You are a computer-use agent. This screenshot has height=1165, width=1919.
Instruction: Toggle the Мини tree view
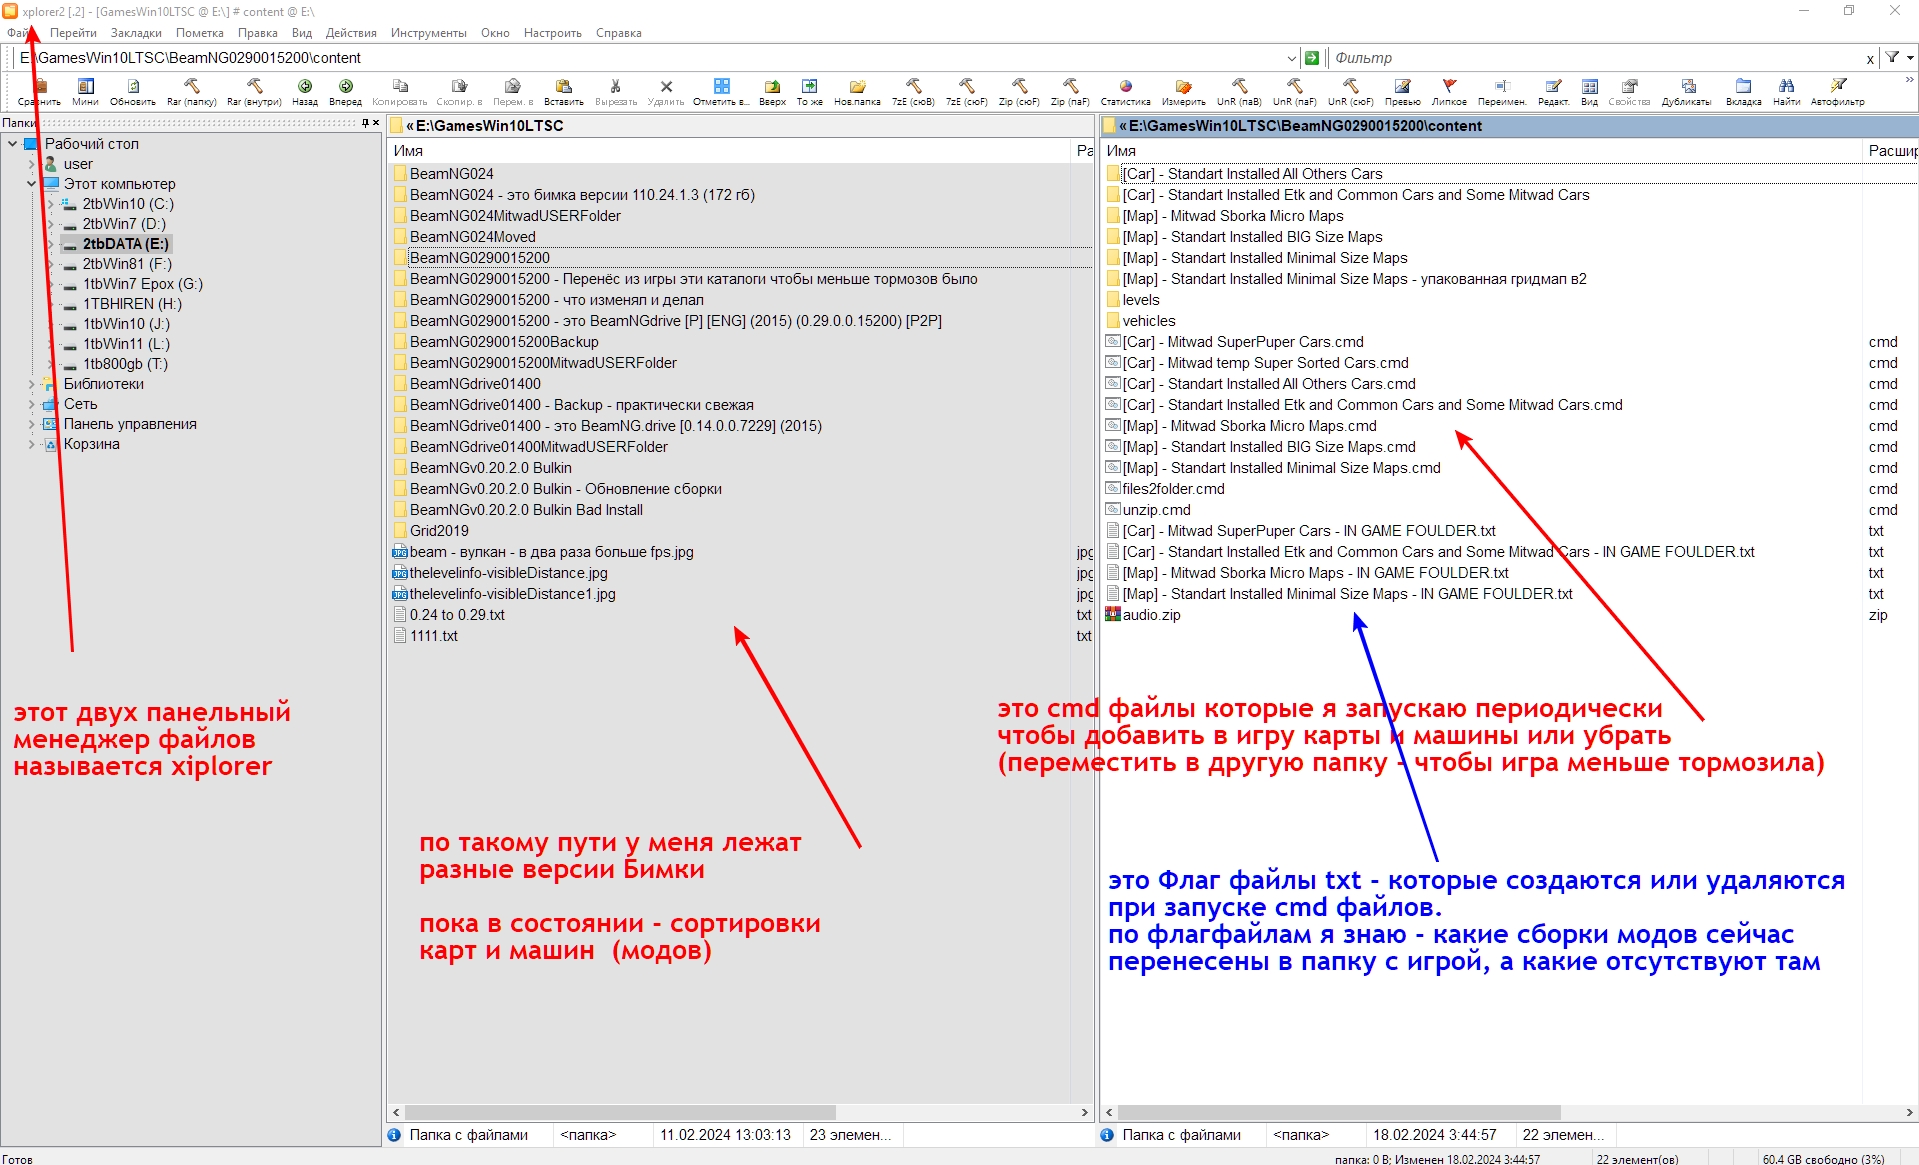pyautogui.click(x=85, y=91)
